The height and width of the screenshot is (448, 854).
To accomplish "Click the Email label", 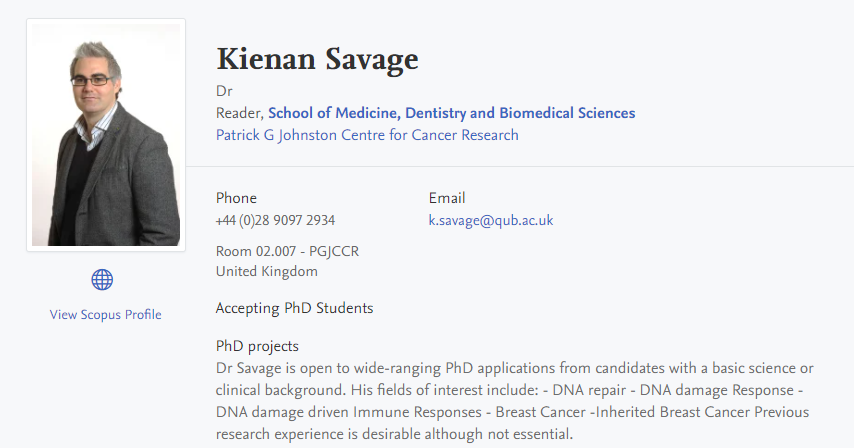I will point(447,198).
